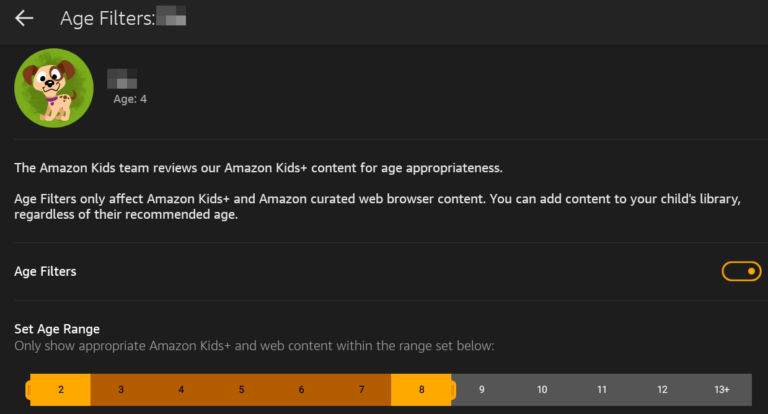
Task: Choose age 9 on the range bar
Action: pos(481,389)
